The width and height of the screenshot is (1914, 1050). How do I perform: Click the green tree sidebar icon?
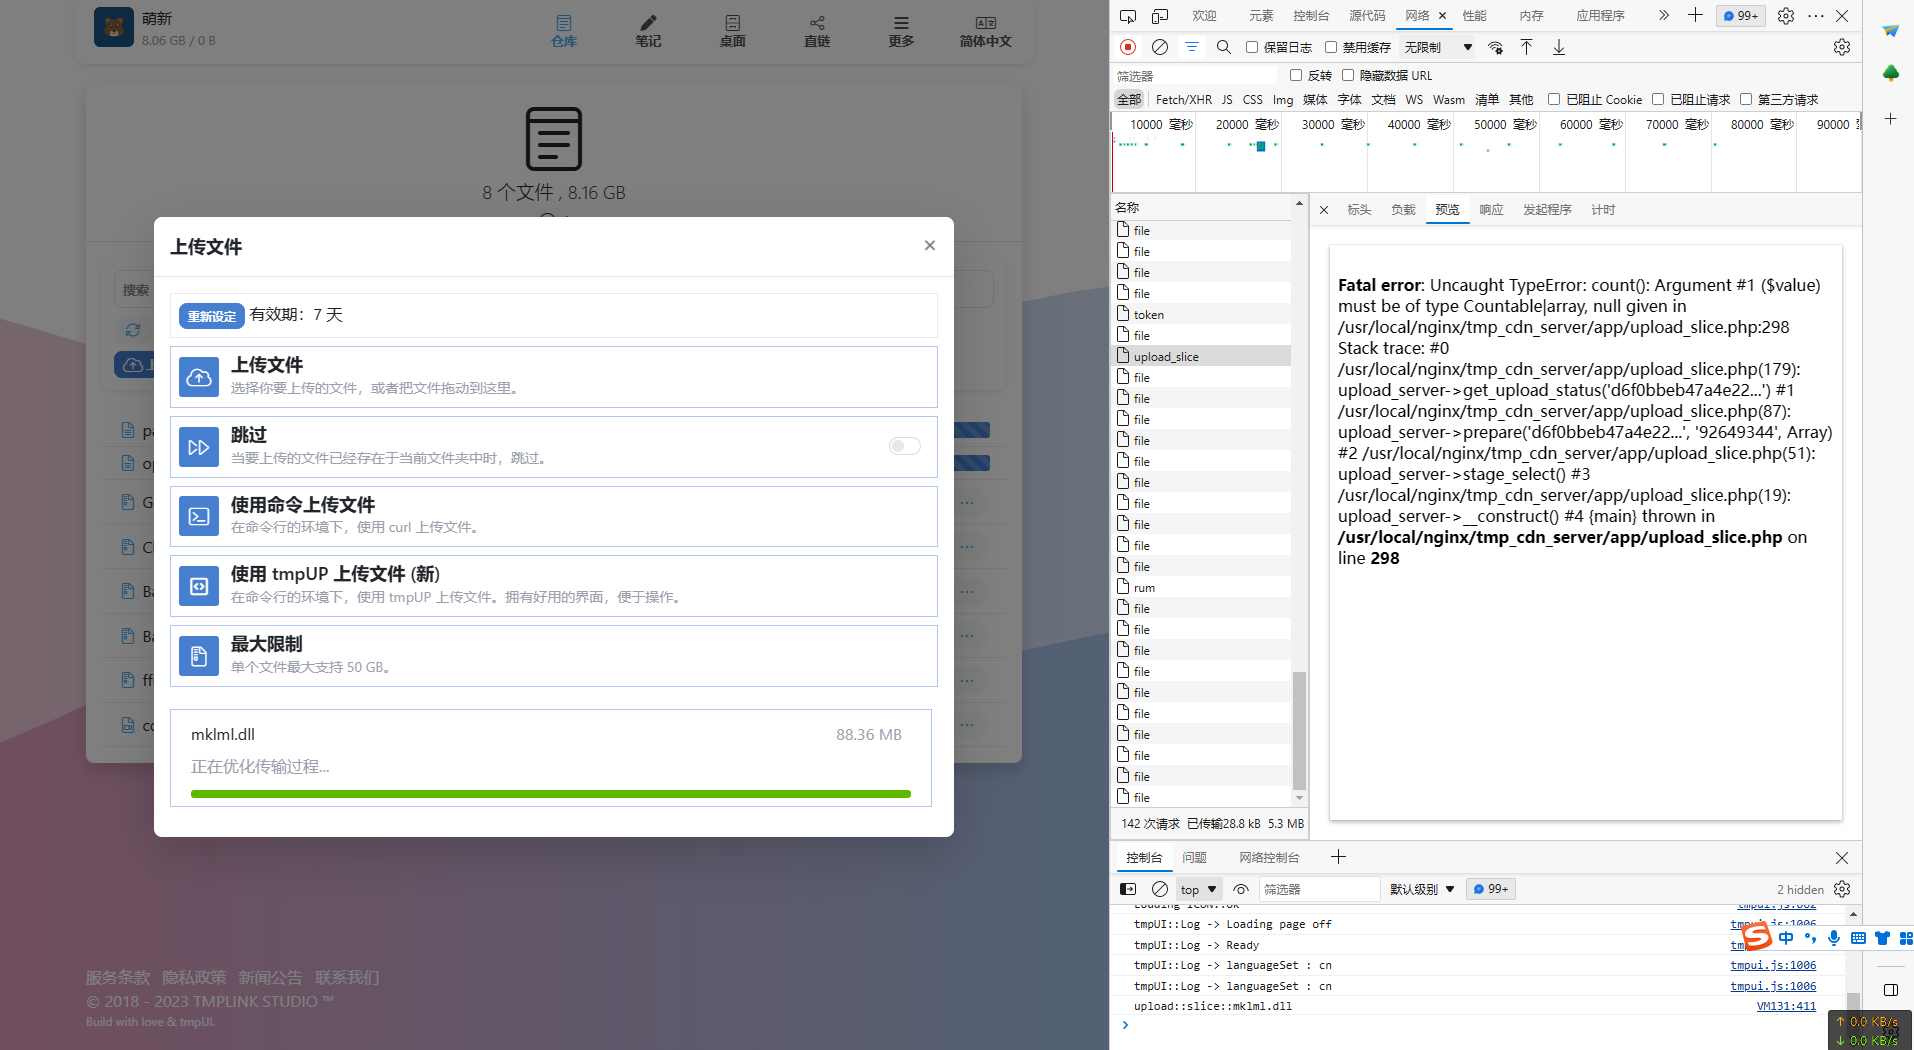[1890, 73]
